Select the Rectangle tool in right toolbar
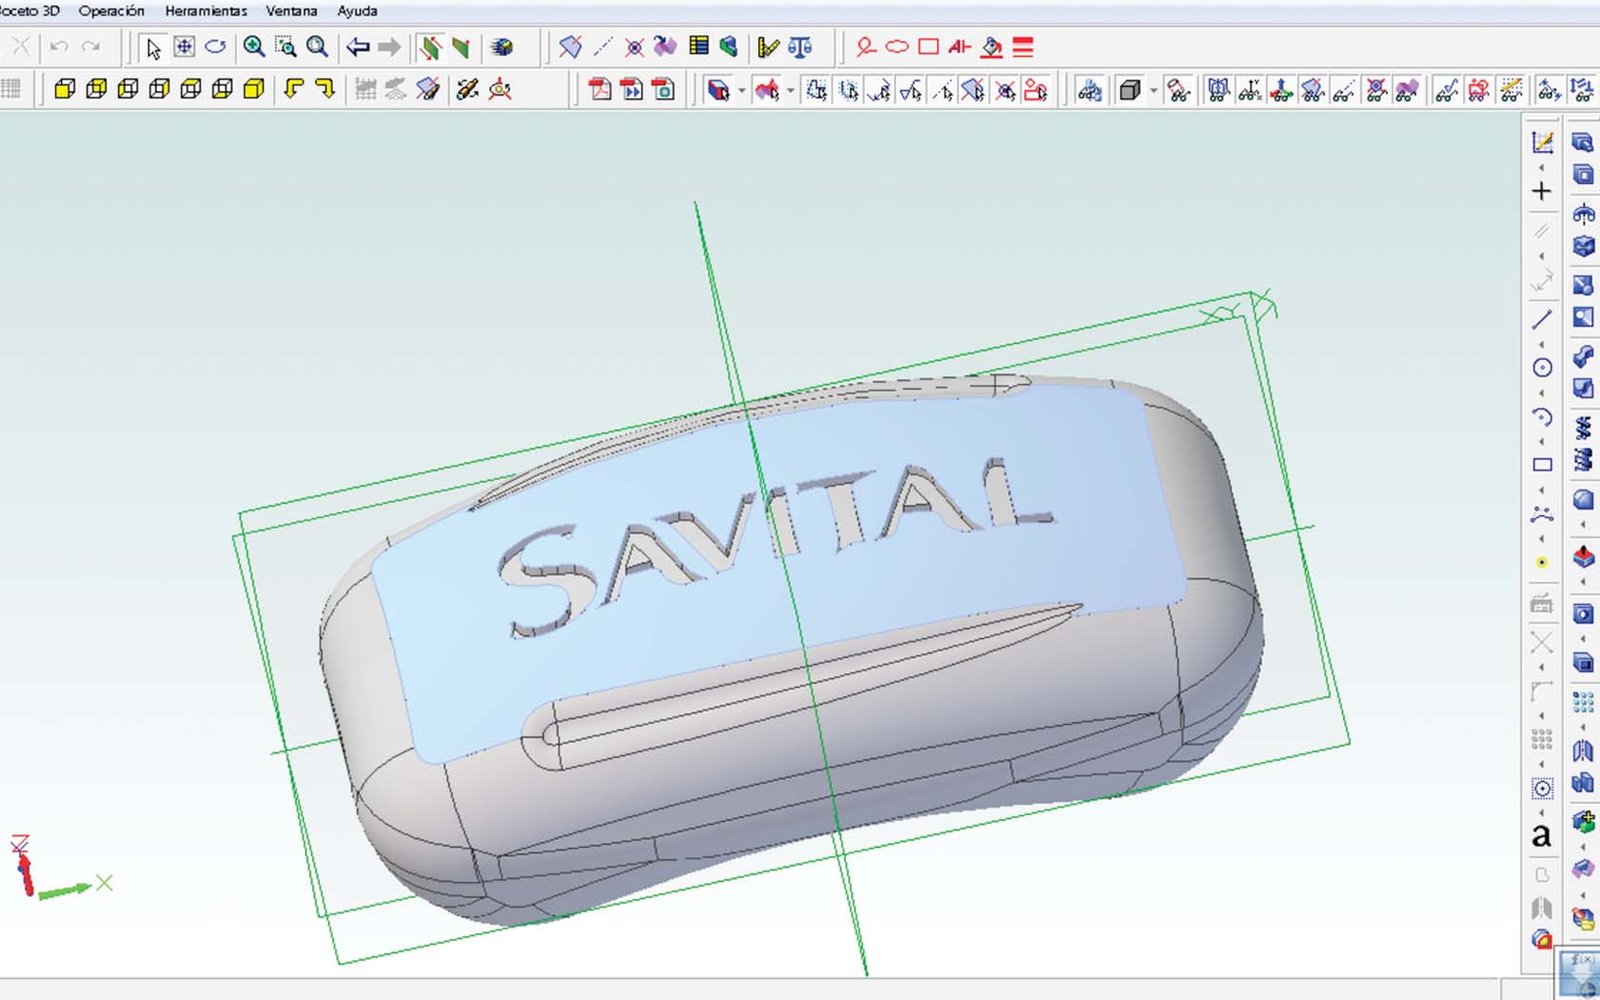 point(1542,465)
